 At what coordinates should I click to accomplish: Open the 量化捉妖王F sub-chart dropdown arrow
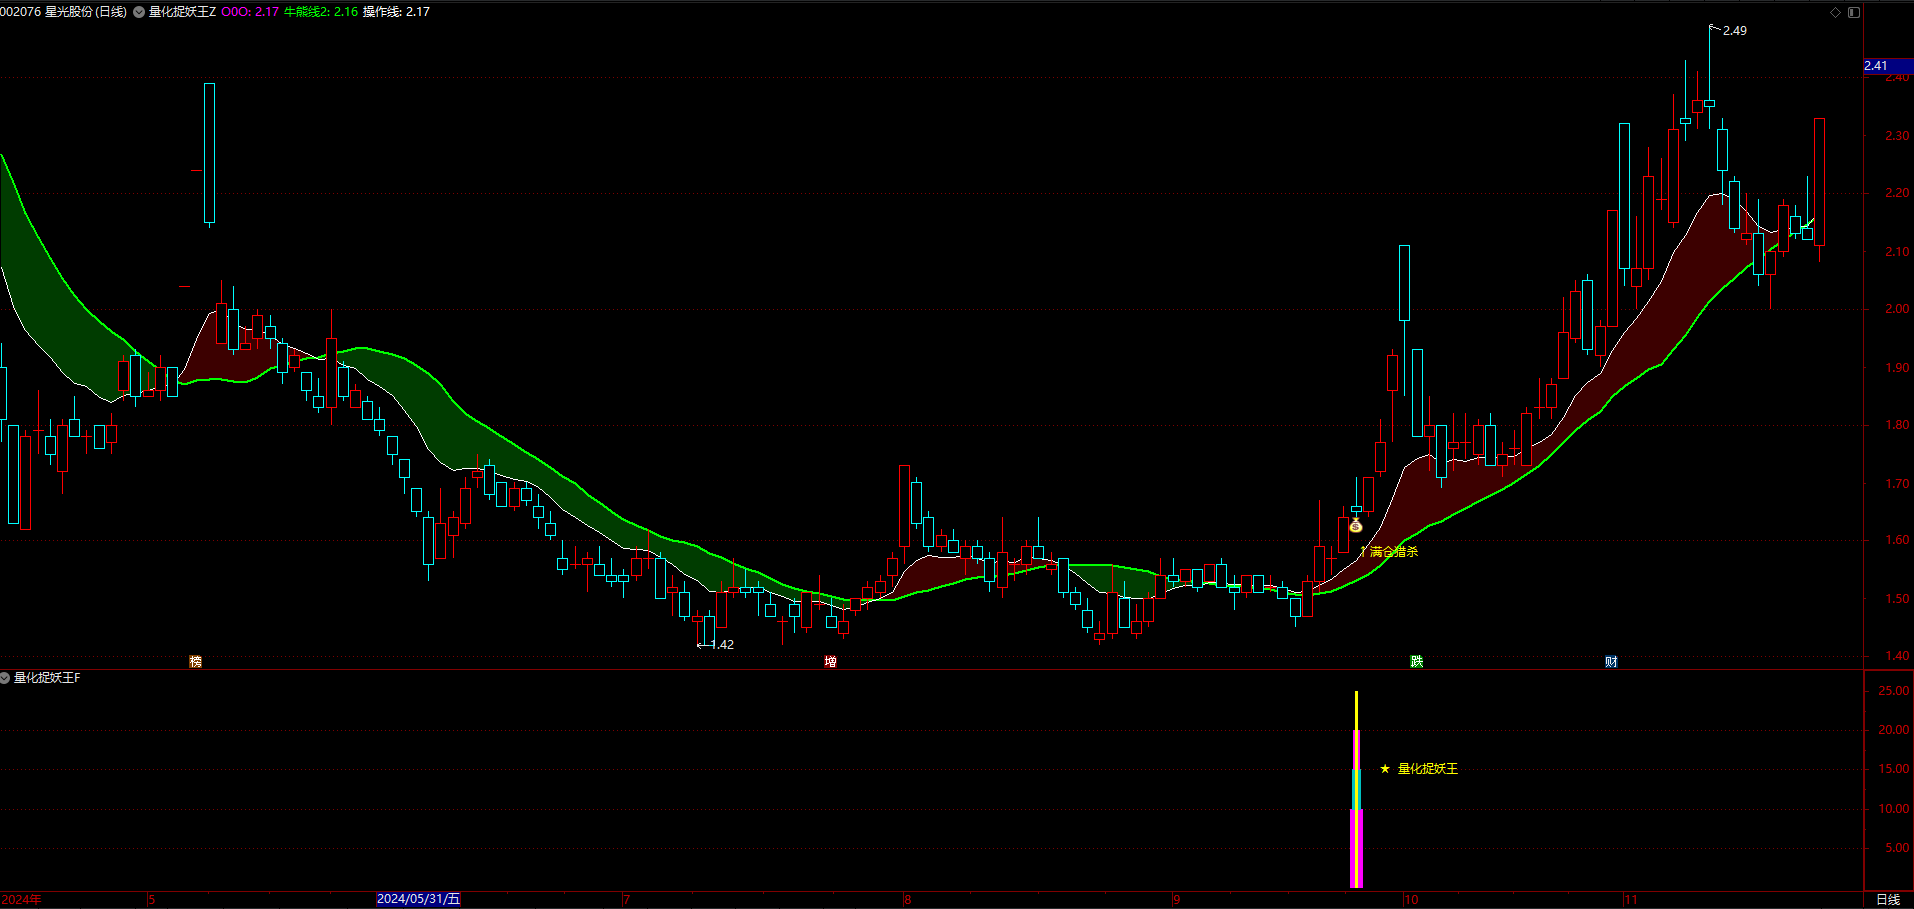[x=5, y=678]
